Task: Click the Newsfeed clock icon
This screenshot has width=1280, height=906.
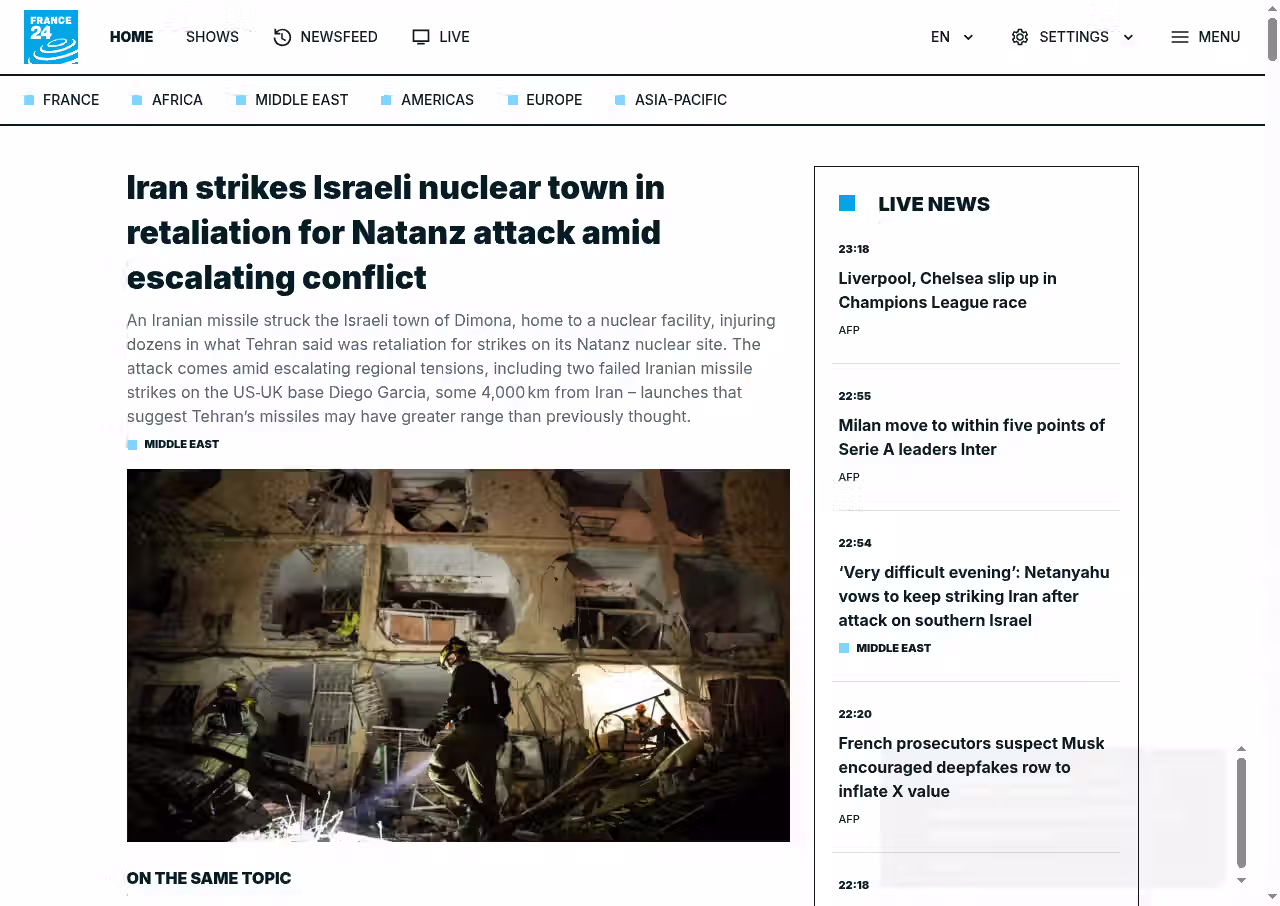Action: pos(282,37)
